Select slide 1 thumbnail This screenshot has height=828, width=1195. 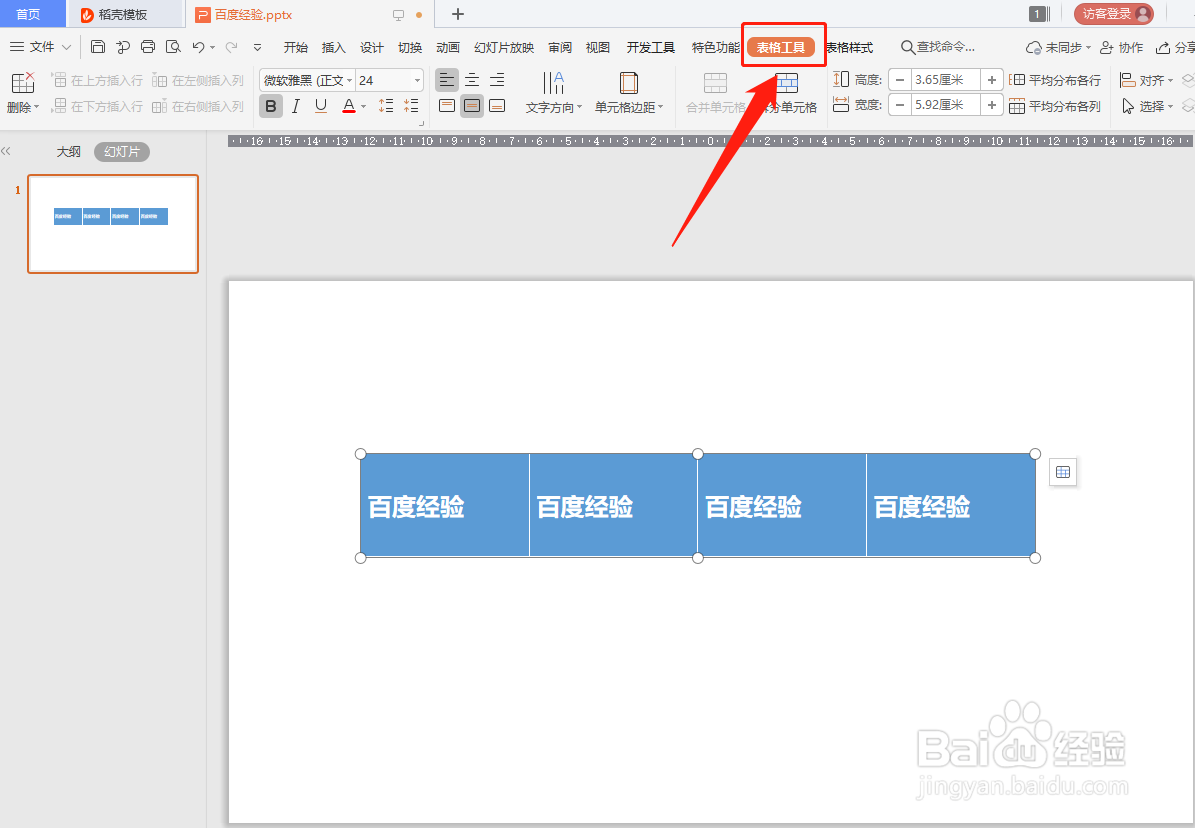tap(113, 223)
